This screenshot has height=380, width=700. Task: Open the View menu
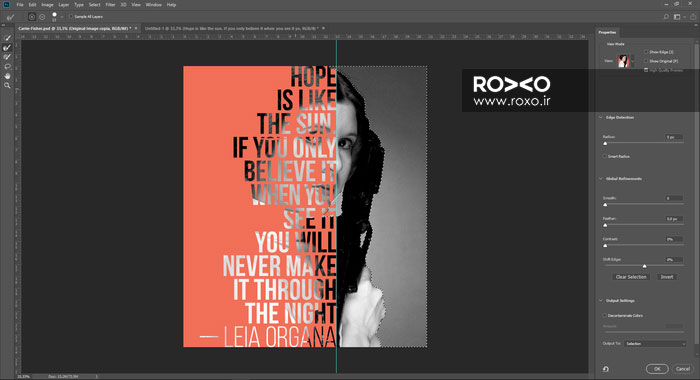[136, 5]
